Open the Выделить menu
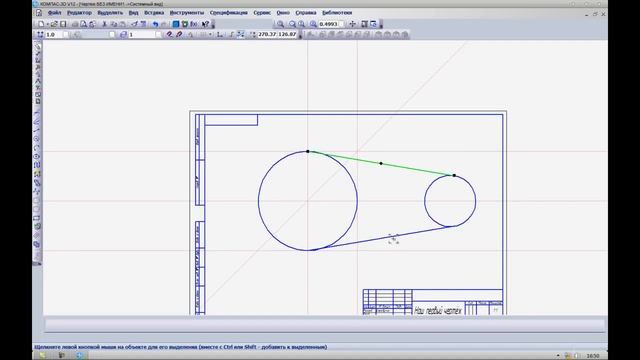The image size is (640, 360). pyautogui.click(x=110, y=13)
